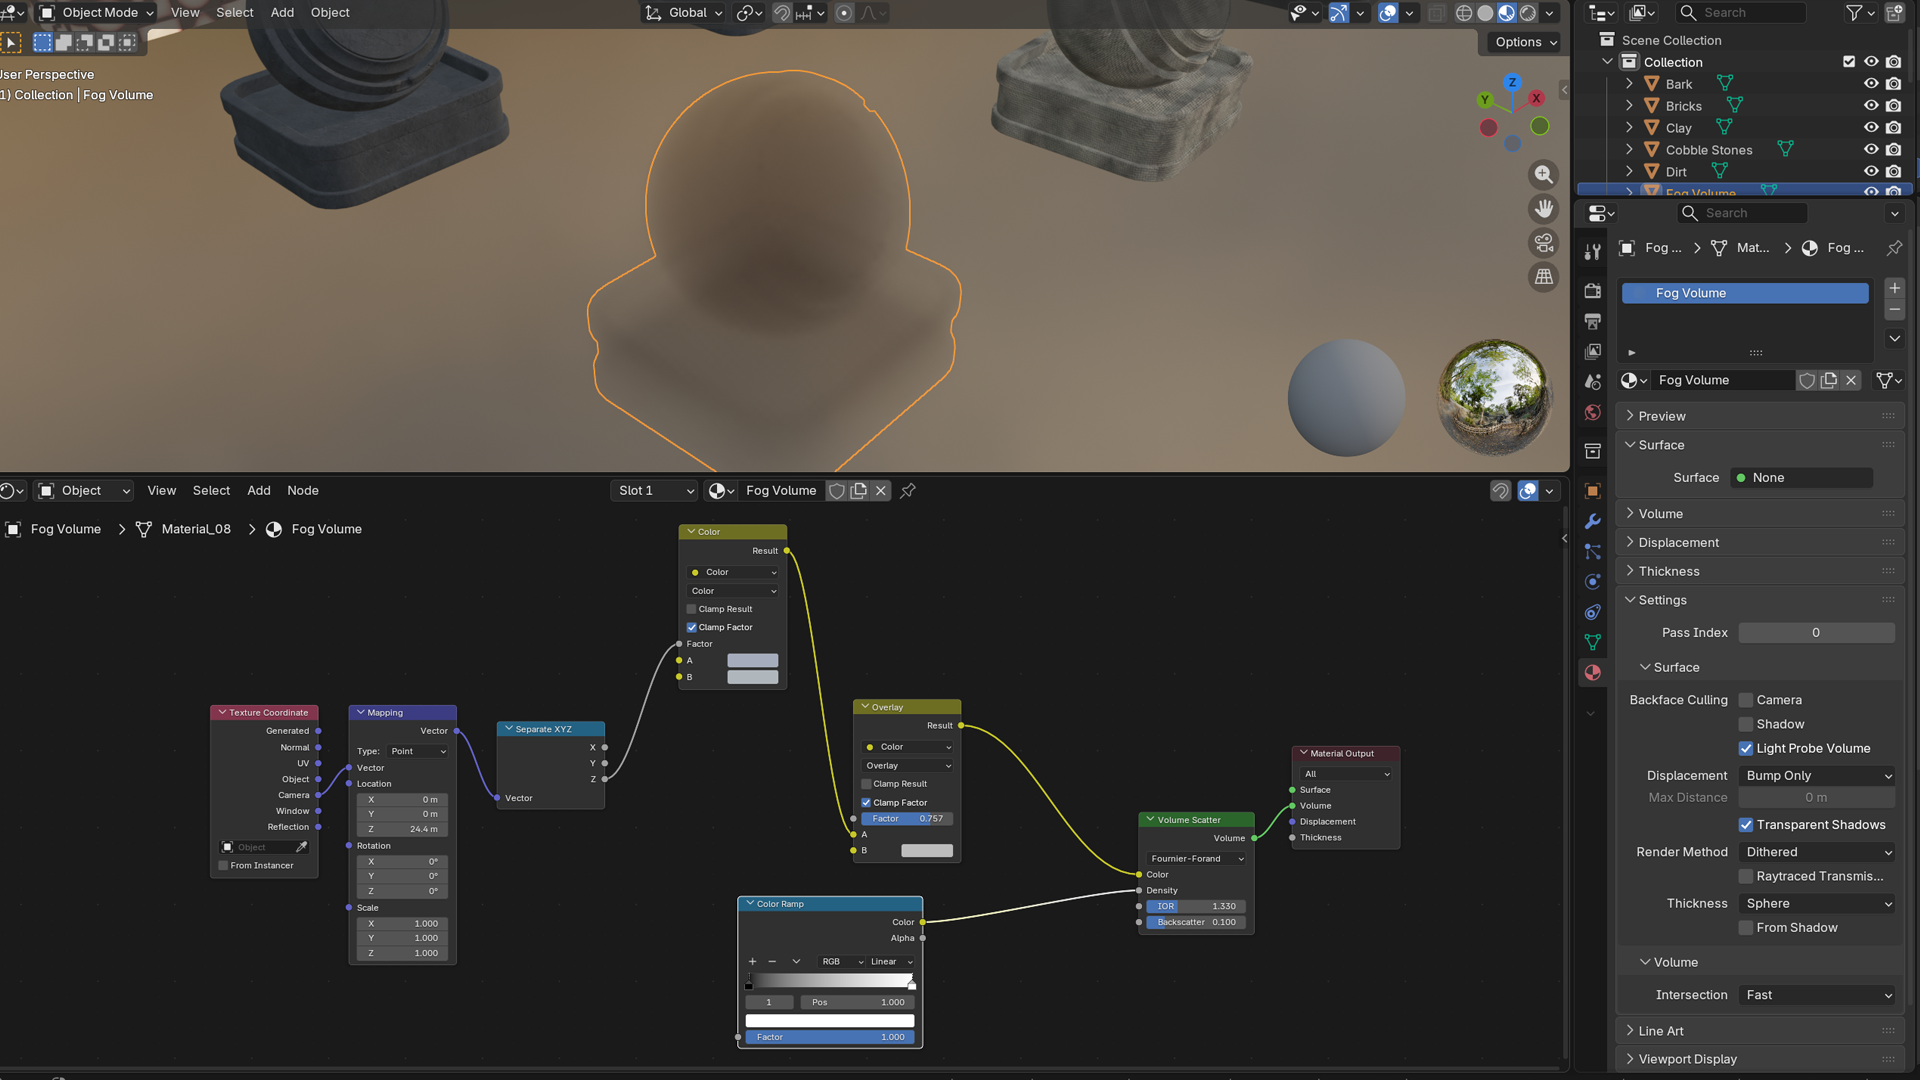Uncheck Light Probe Volume checkbox
The width and height of the screenshot is (1920, 1080).
point(1746,748)
